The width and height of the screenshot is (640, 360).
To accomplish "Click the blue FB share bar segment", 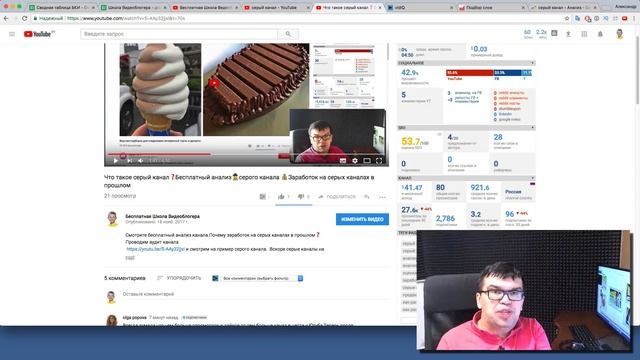I will click(x=507, y=73).
